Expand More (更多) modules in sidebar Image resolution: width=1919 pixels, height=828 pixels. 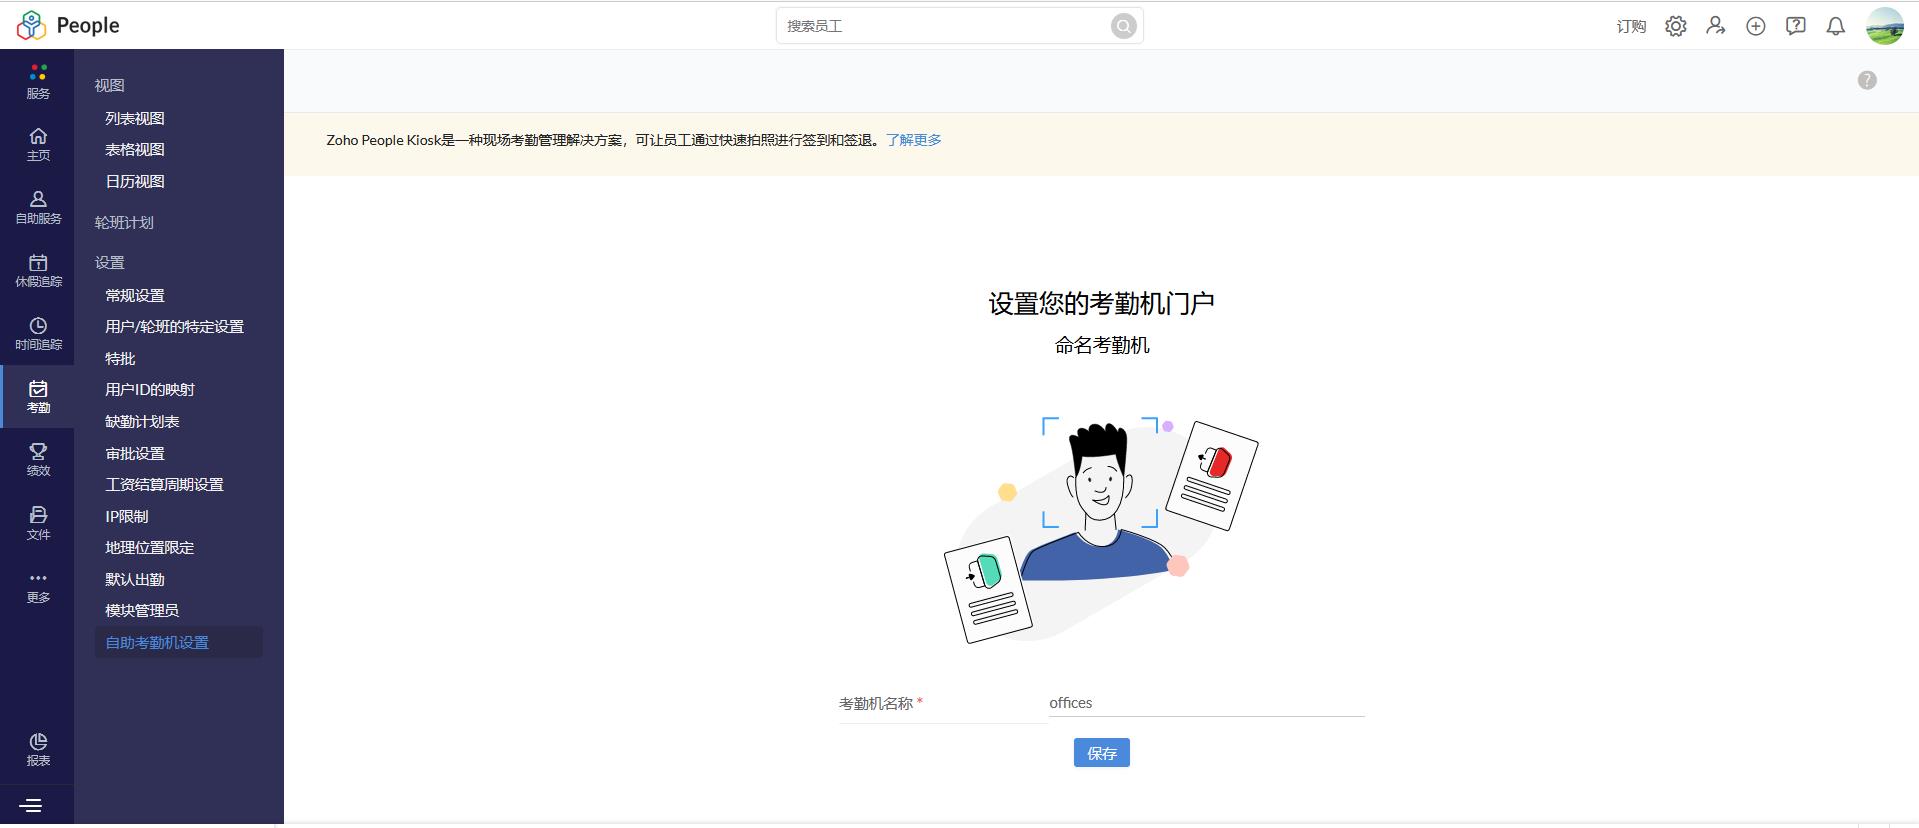pos(38,586)
